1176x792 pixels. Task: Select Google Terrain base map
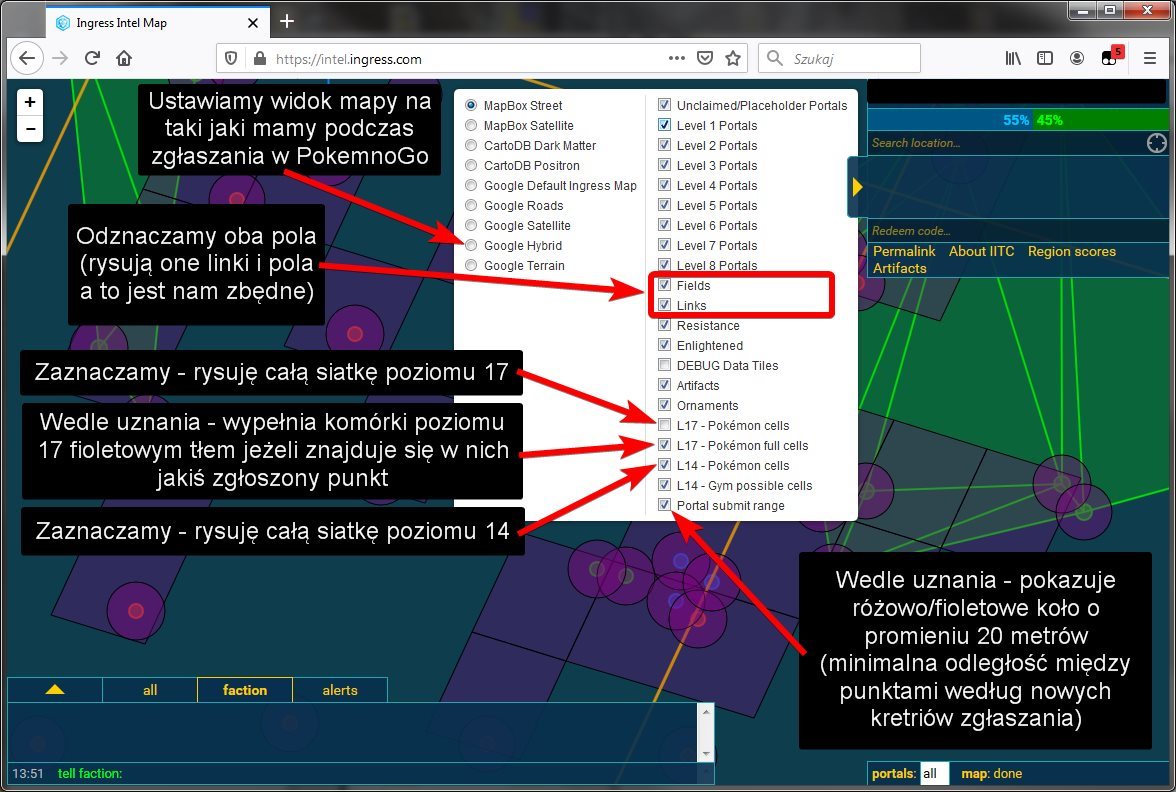click(471, 266)
